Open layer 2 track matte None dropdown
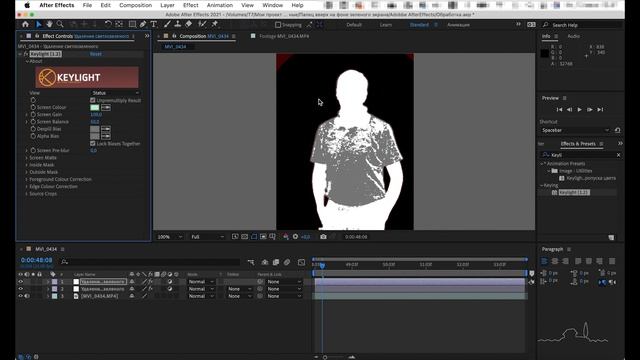 (x=239, y=289)
